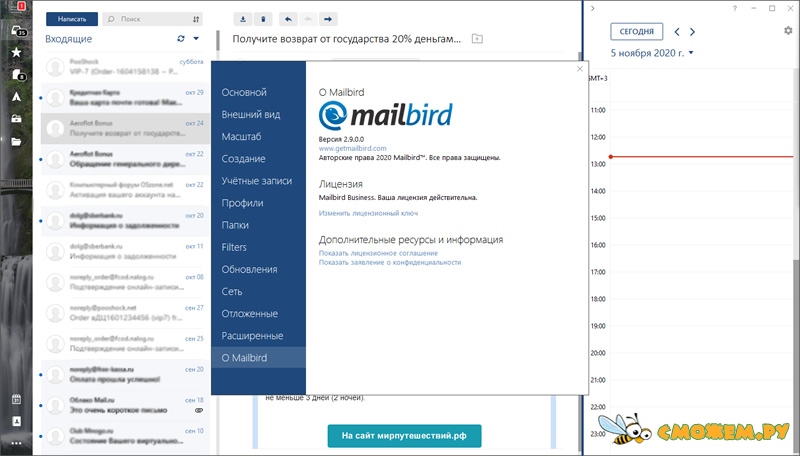Open the email dated окт 29

[125, 97]
